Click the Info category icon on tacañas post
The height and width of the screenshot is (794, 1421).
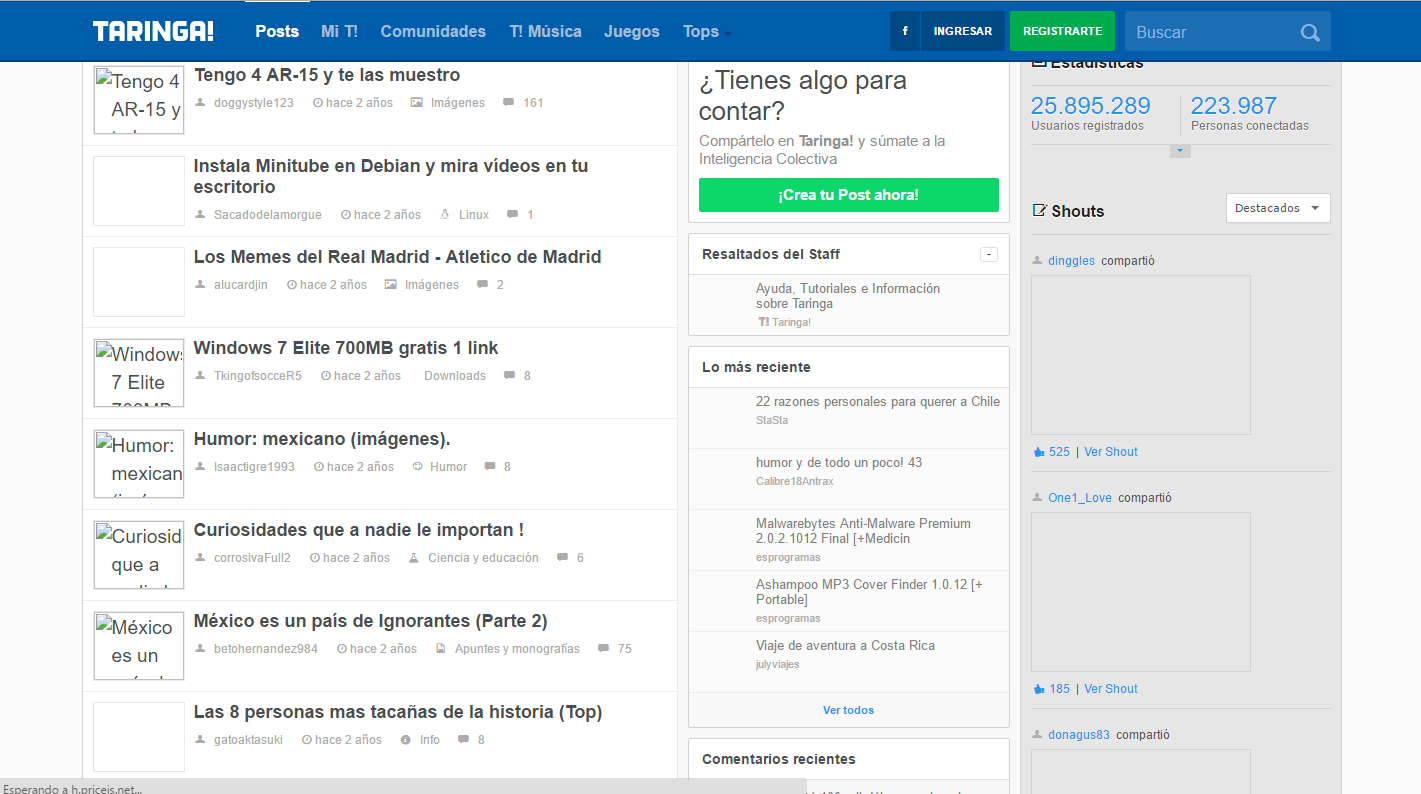click(x=406, y=740)
